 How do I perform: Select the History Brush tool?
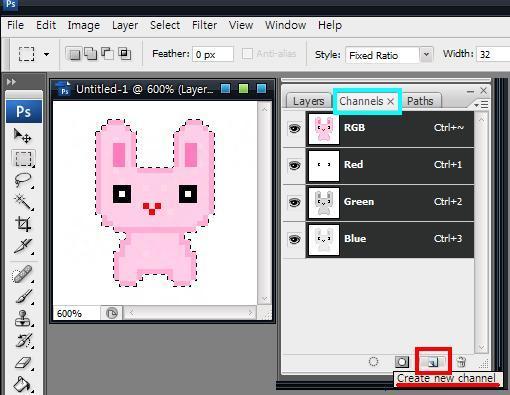(x=23, y=341)
